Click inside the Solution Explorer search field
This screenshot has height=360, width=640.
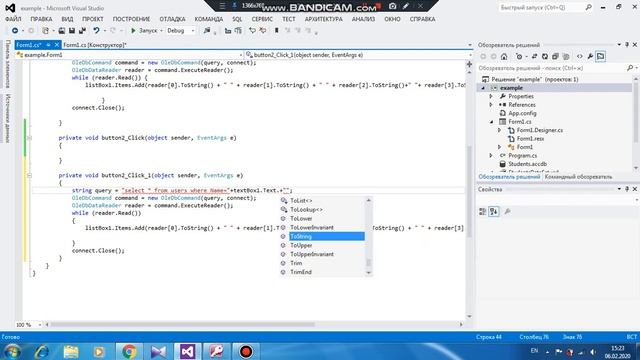click(553, 68)
